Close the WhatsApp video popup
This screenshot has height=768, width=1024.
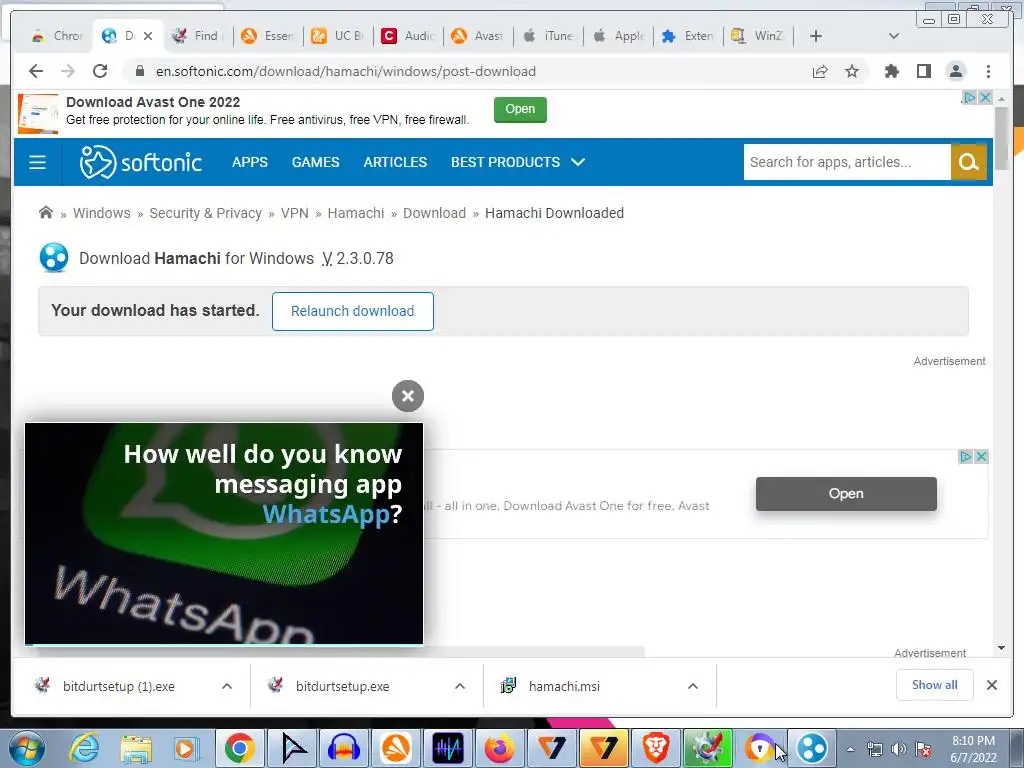point(408,396)
